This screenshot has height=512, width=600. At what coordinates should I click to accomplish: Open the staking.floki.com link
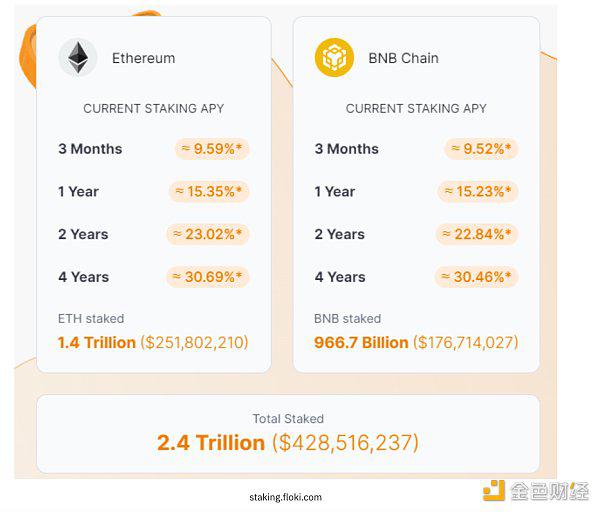click(285, 497)
